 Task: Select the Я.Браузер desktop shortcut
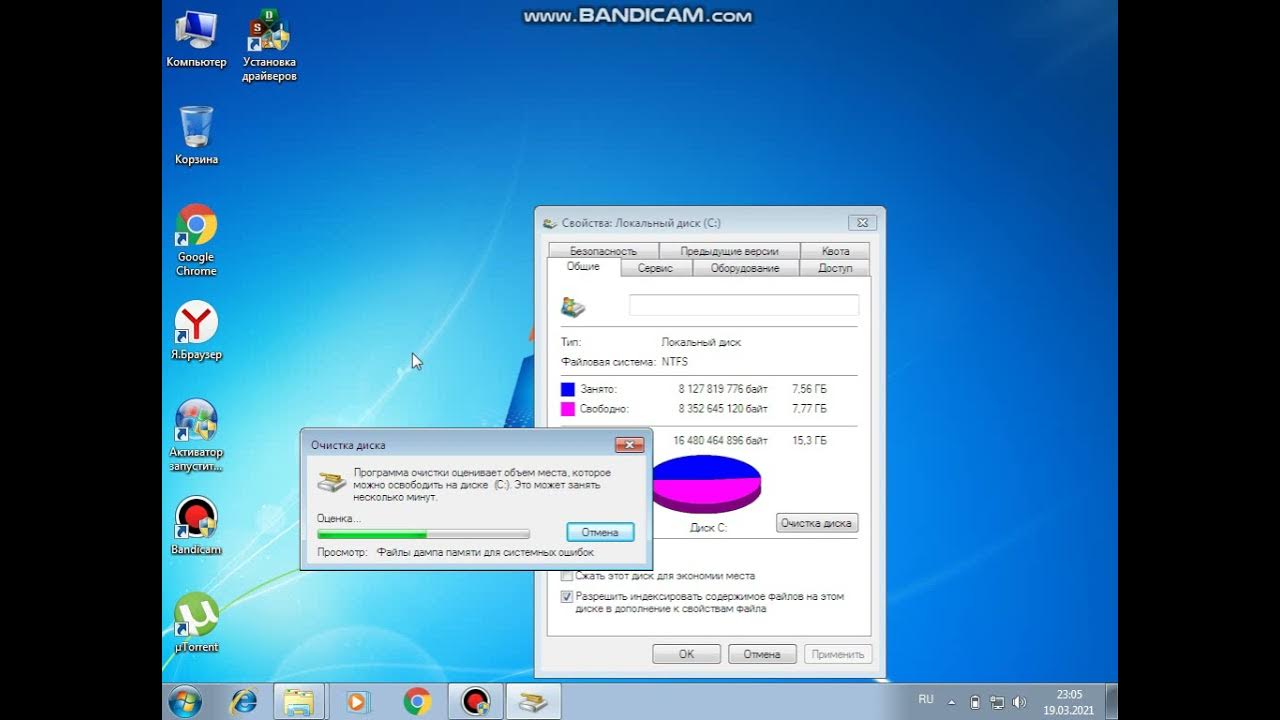196,330
